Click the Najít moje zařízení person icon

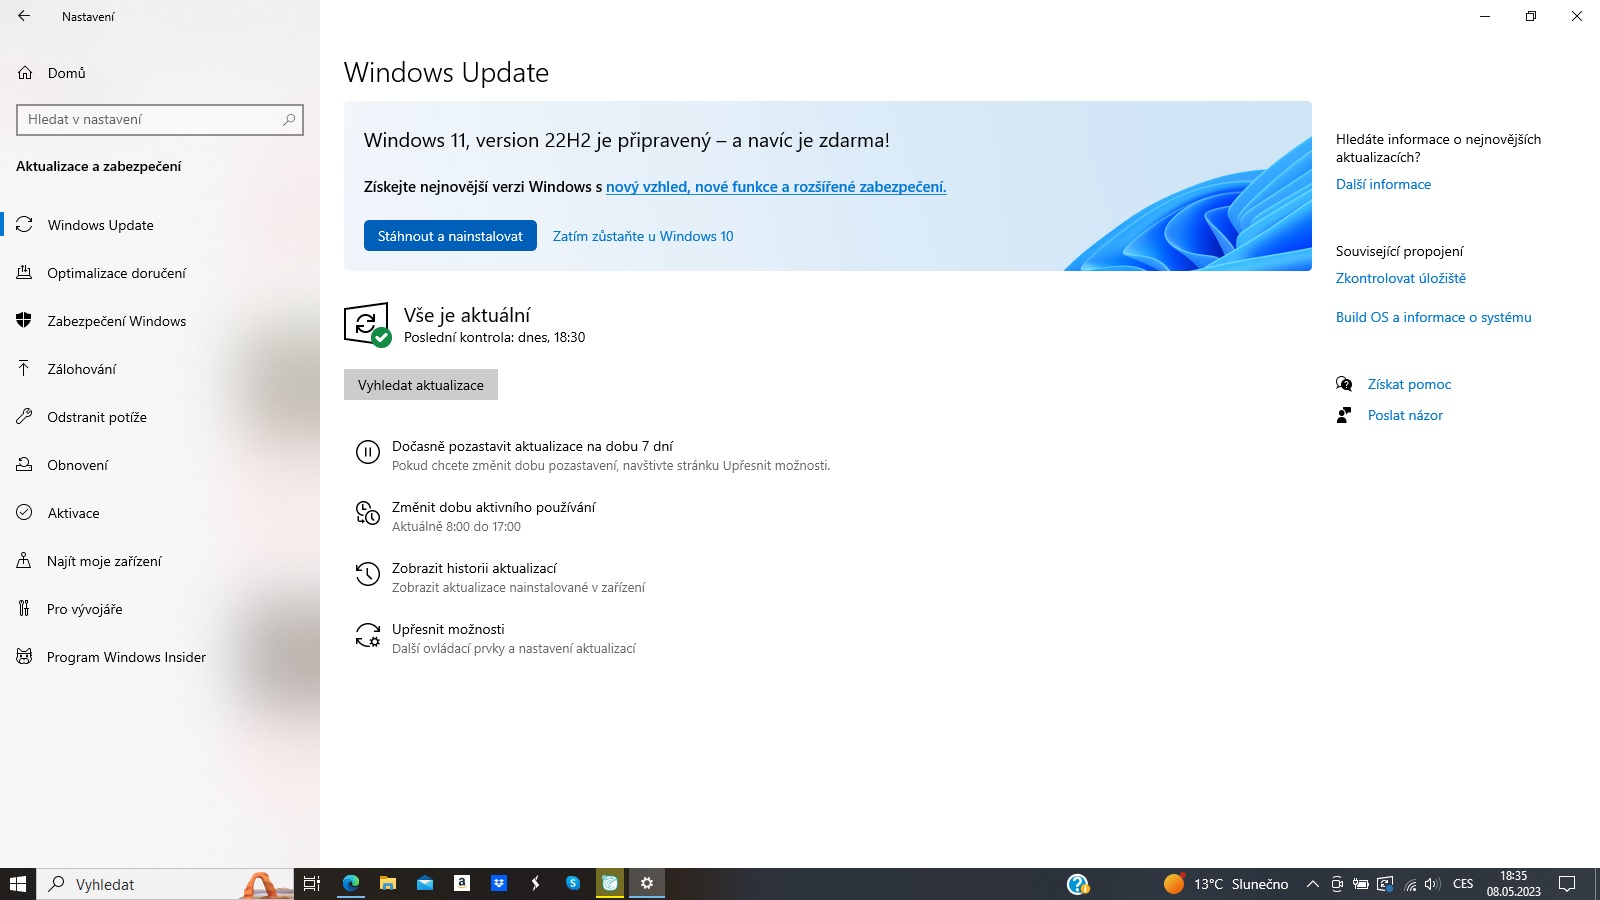[24, 561]
